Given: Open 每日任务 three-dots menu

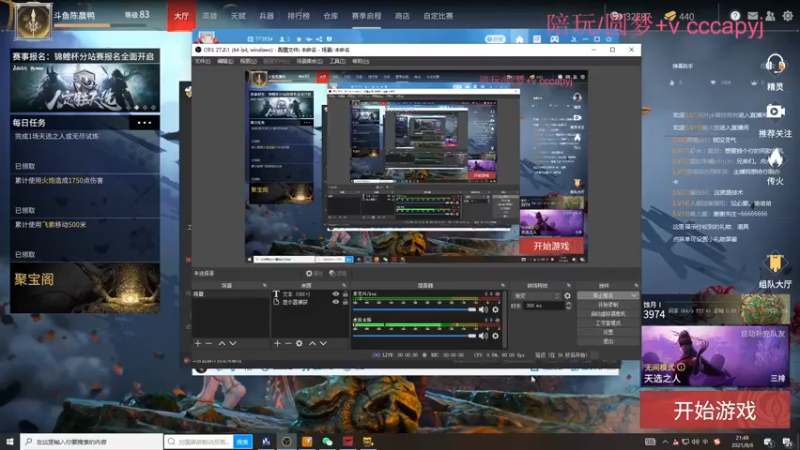Looking at the screenshot, I should [144, 122].
